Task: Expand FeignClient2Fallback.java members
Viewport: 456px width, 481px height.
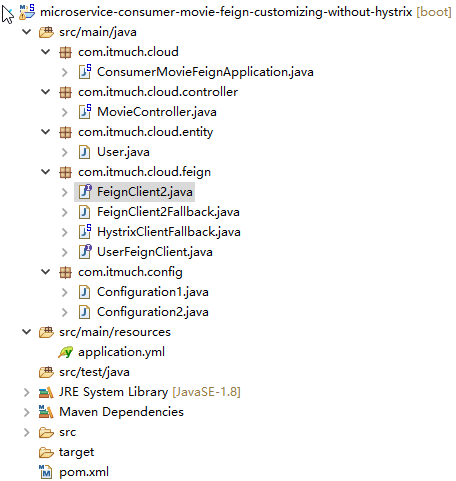Action: point(65,212)
